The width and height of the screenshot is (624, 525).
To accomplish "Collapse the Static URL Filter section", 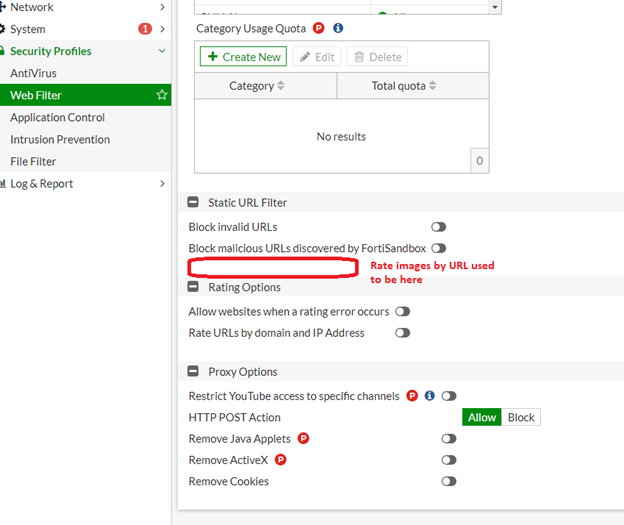I will click(x=193, y=203).
